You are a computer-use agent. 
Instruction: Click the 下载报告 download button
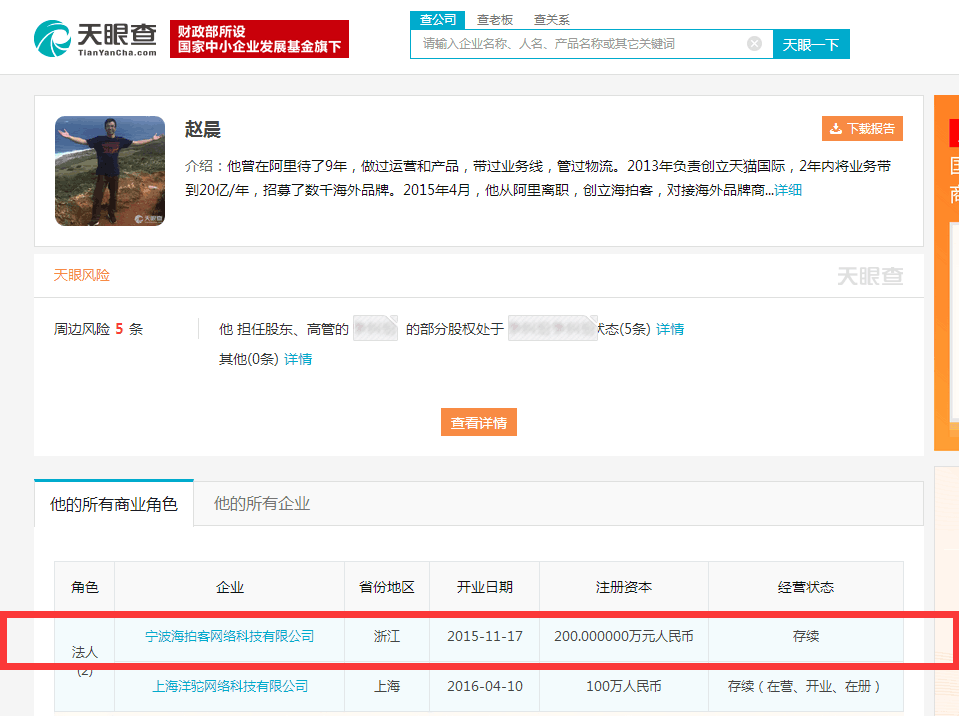[862, 128]
